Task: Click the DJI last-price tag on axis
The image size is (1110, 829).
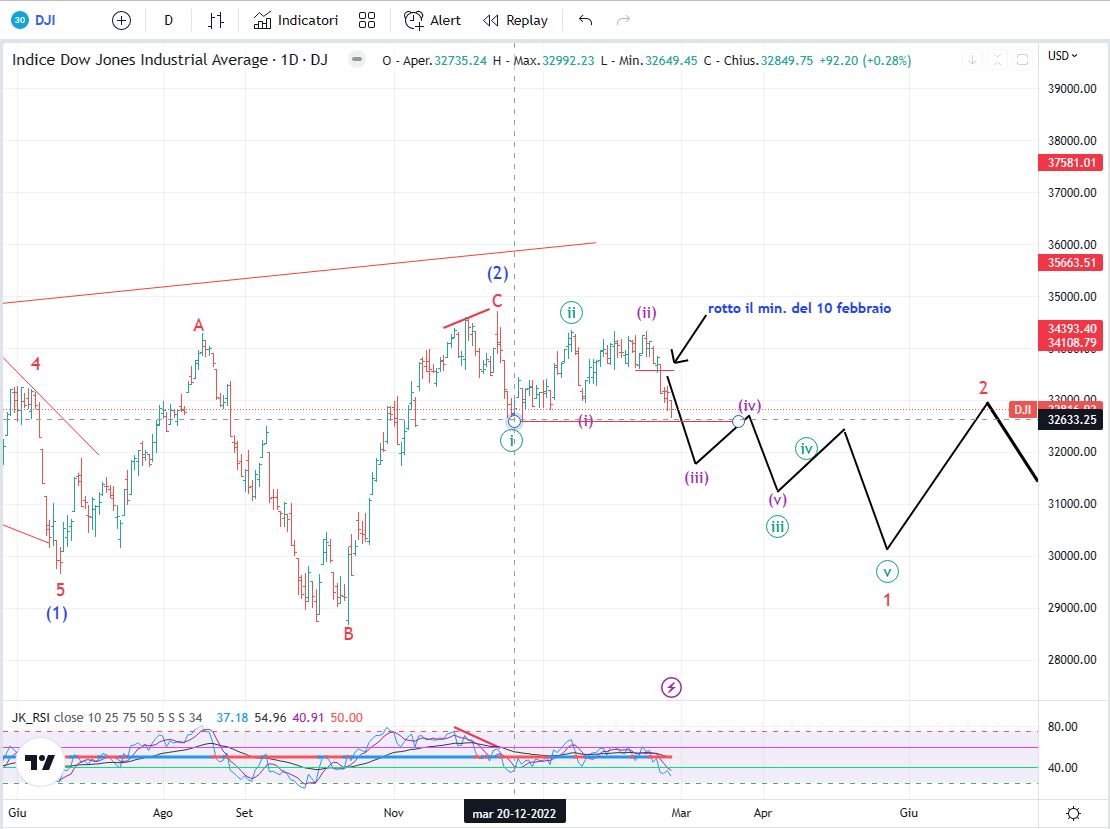Action: click(x=1022, y=409)
